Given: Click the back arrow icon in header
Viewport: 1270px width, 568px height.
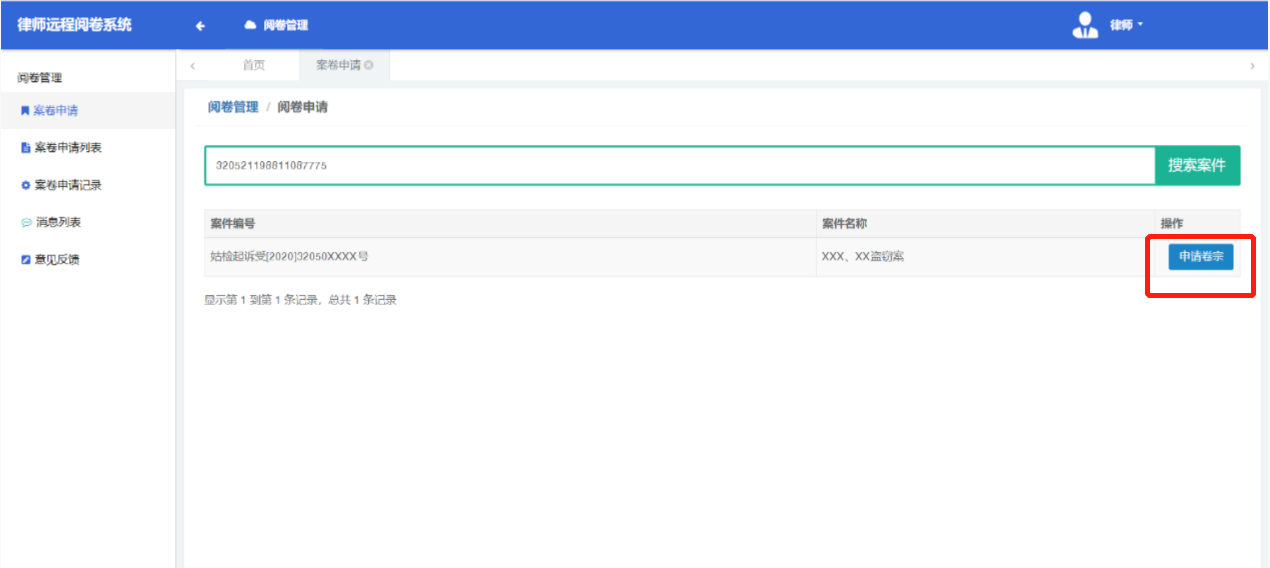Looking at the screenshot, I should point(200,26).
